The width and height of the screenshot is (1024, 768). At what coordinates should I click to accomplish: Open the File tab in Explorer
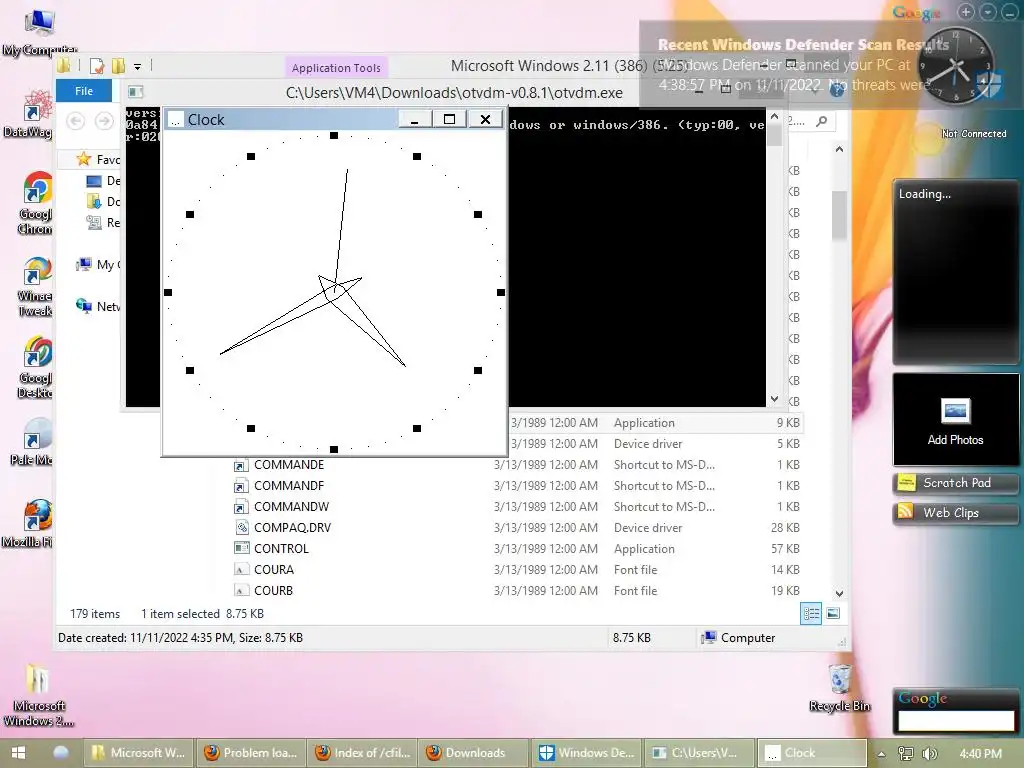coord(84,91)
